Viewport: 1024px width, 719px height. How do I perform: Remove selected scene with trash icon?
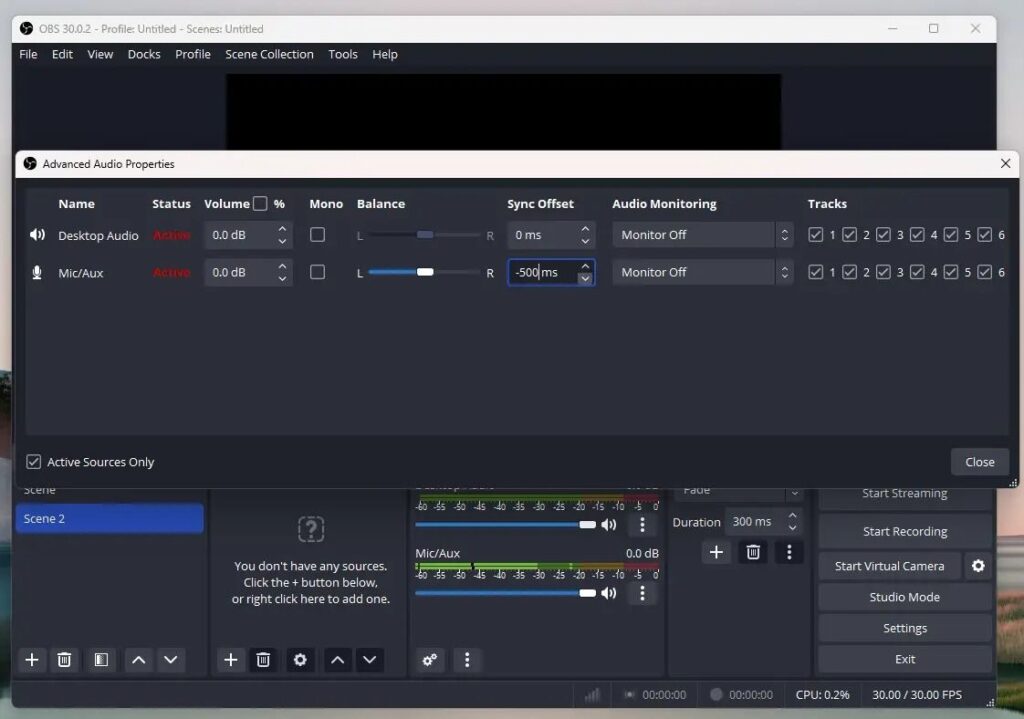(64, 660)
